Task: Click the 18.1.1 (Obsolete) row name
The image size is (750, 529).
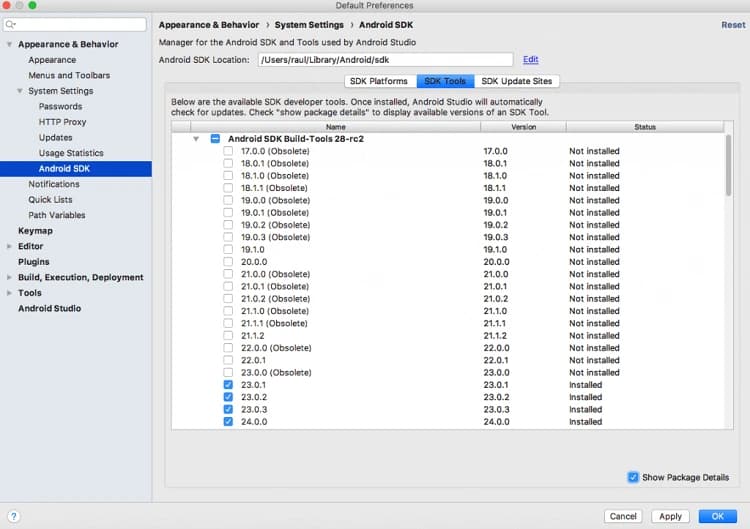Action: [x=274, y=188]
